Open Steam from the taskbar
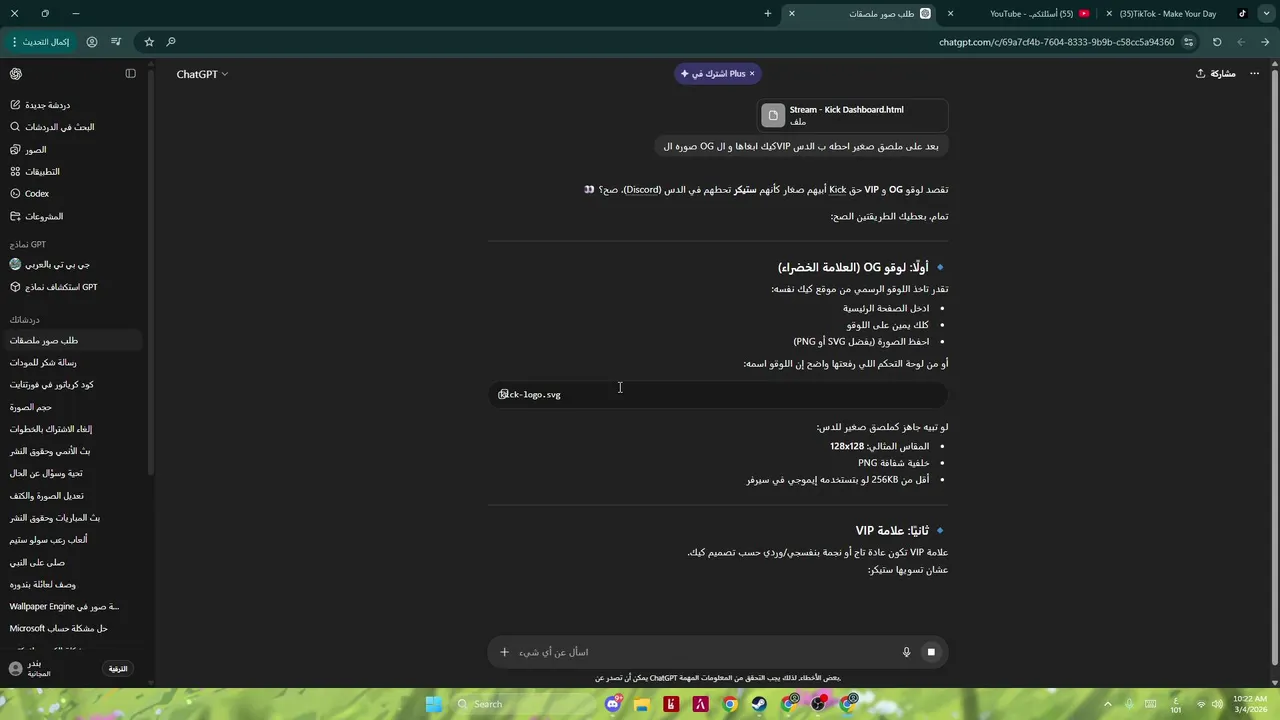 coord(760,704)
